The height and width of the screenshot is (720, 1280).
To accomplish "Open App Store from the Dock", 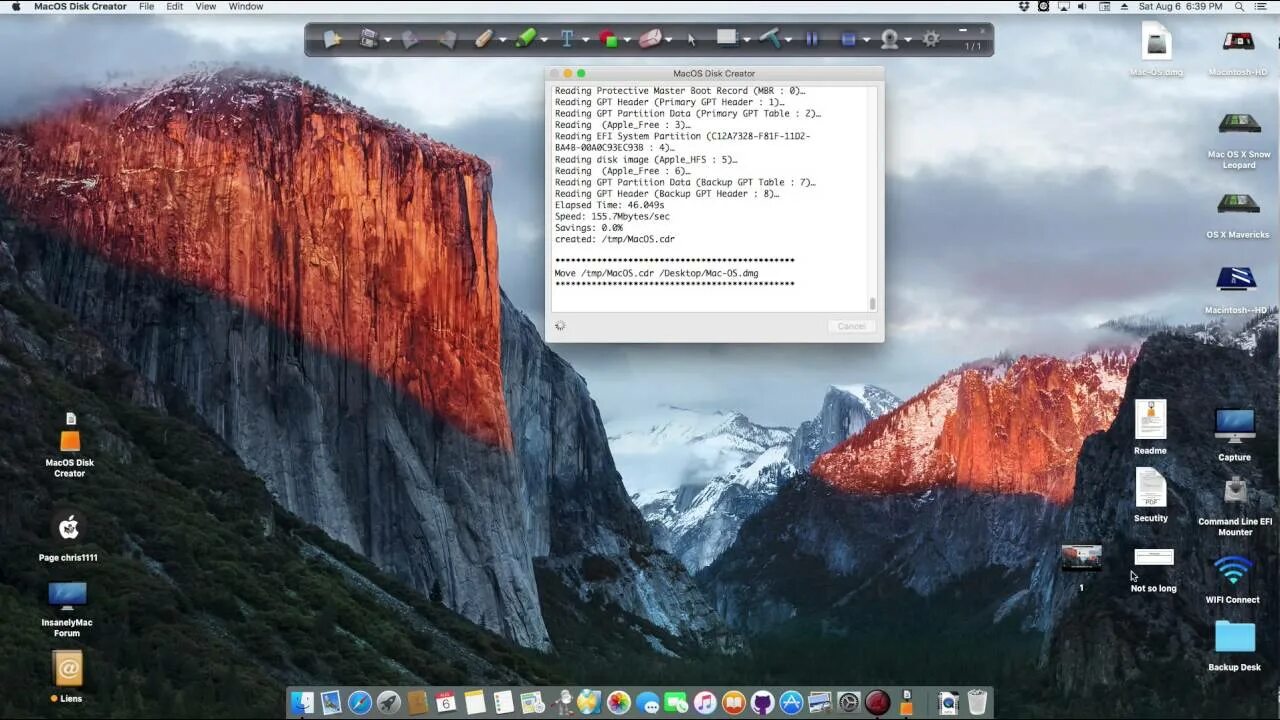I will pyautogui.click(x=791, y=702).
